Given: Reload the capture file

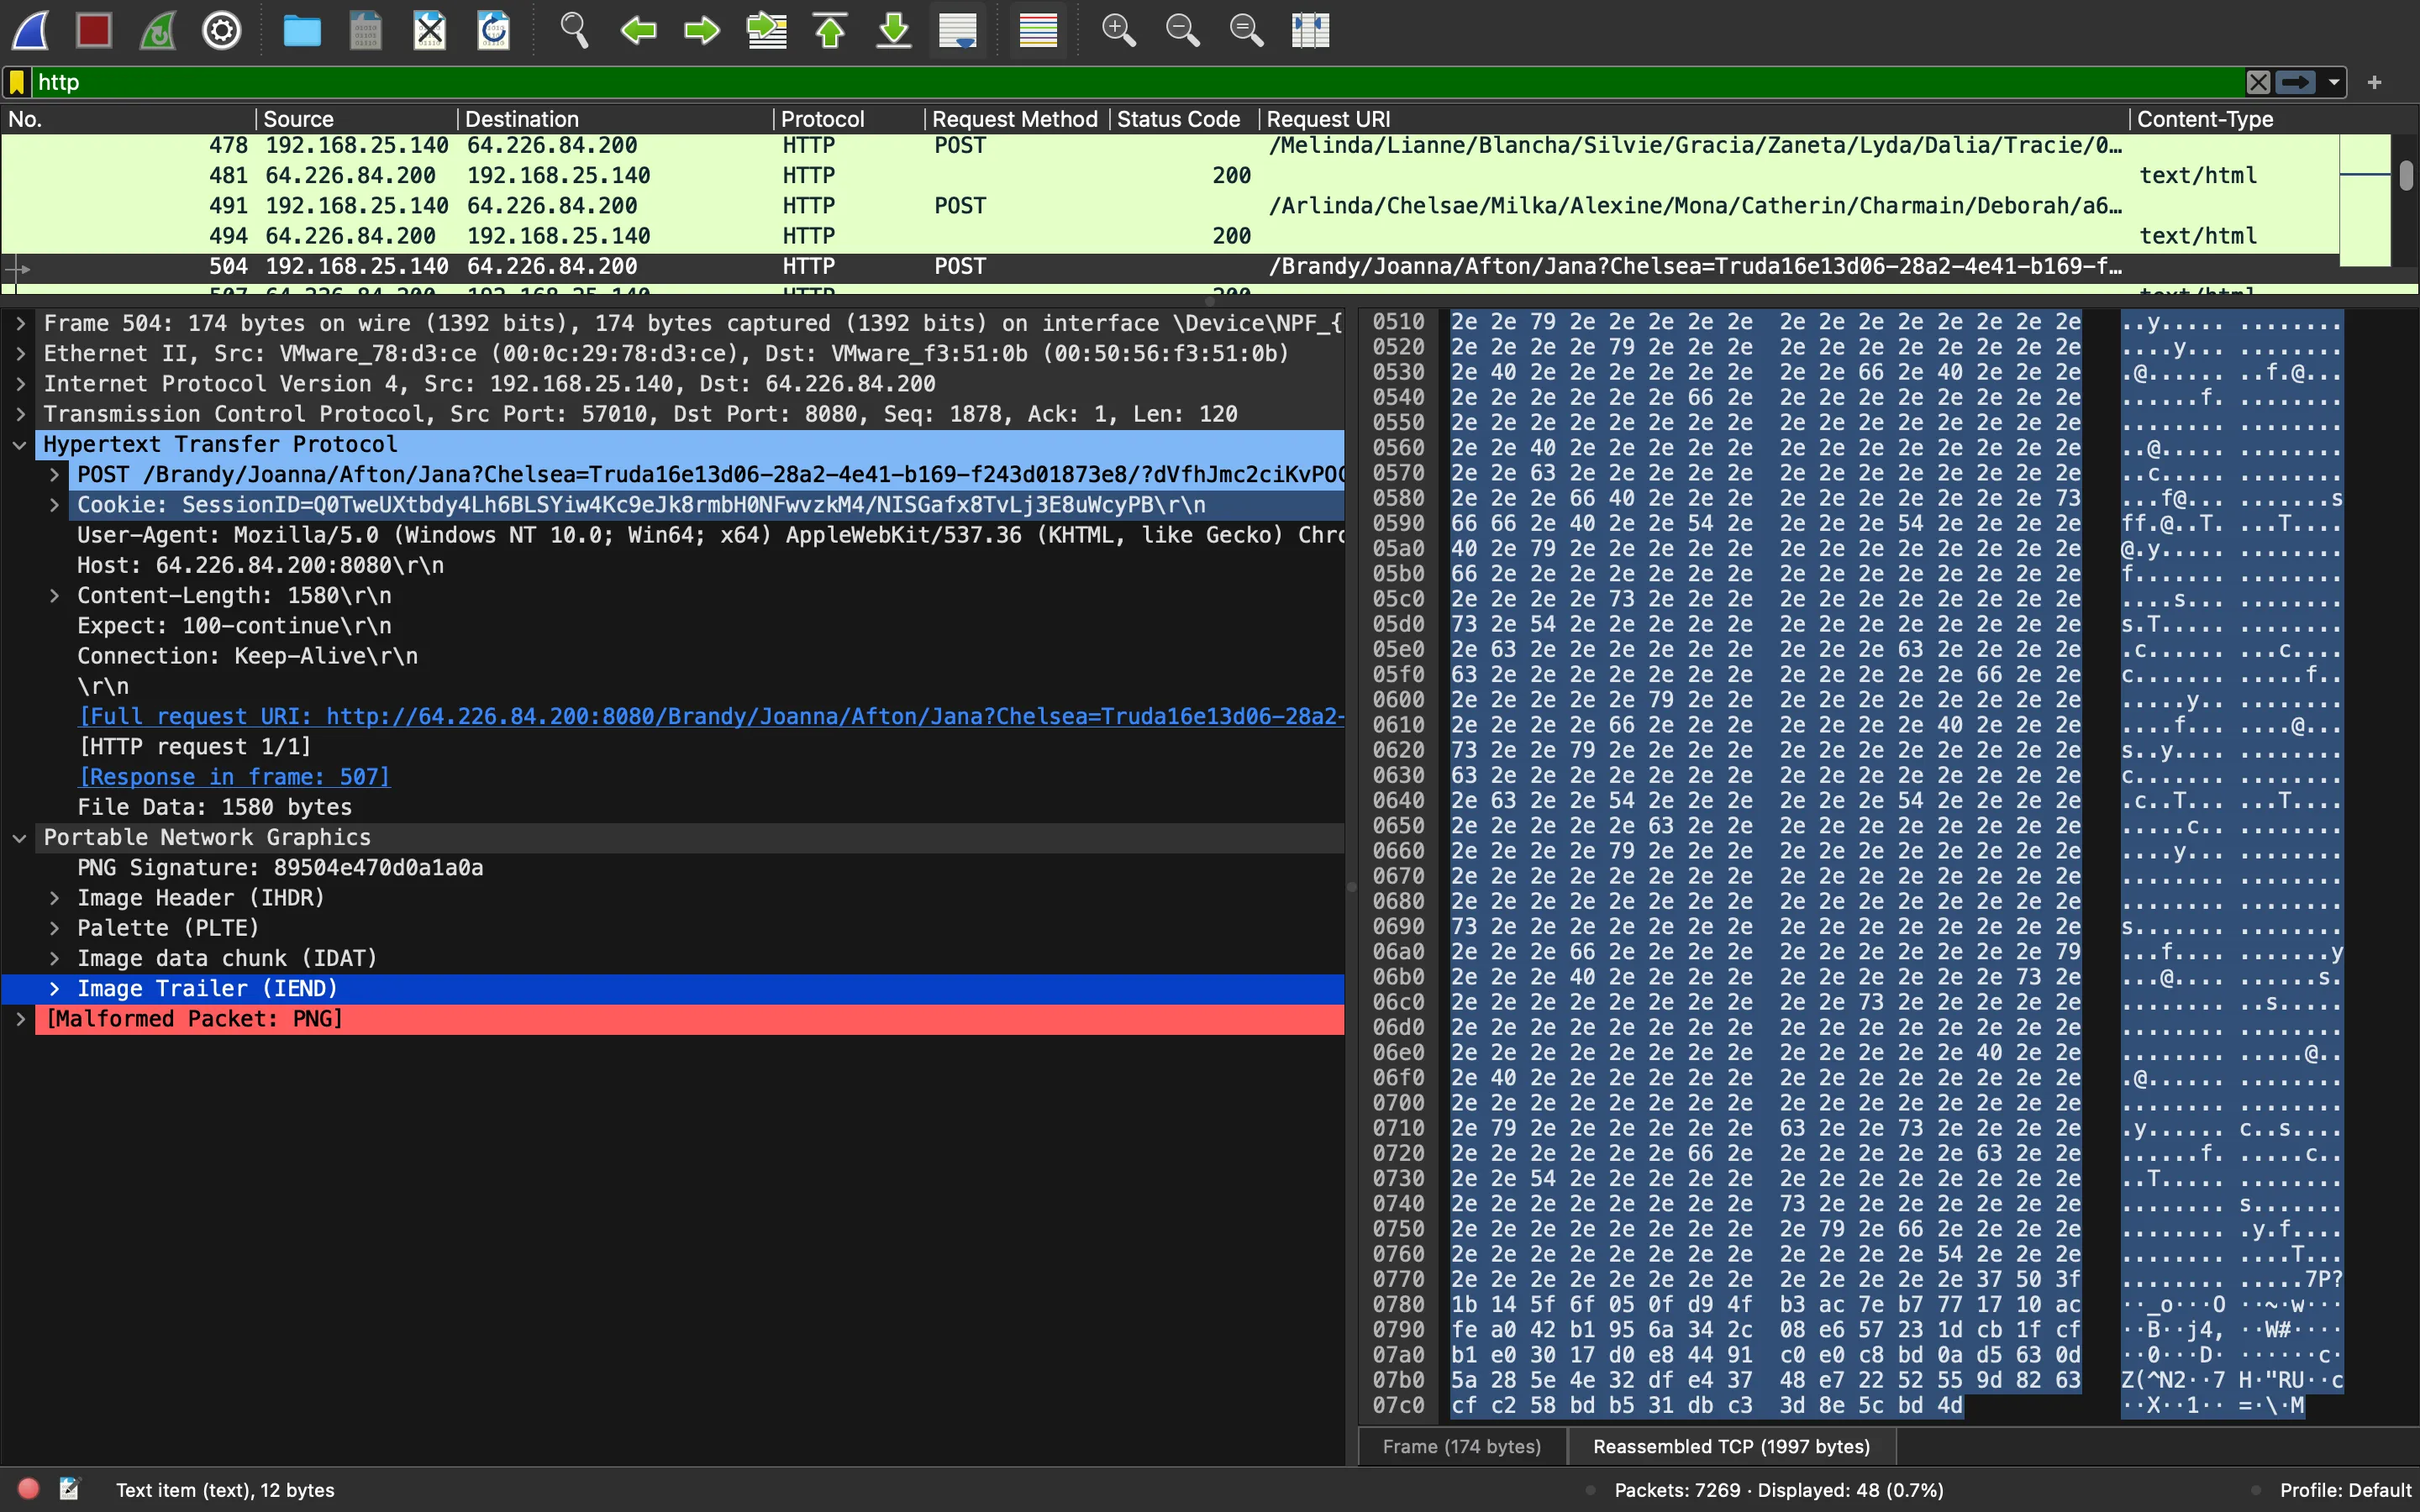Looking at the screenshot, I should 493,30.
